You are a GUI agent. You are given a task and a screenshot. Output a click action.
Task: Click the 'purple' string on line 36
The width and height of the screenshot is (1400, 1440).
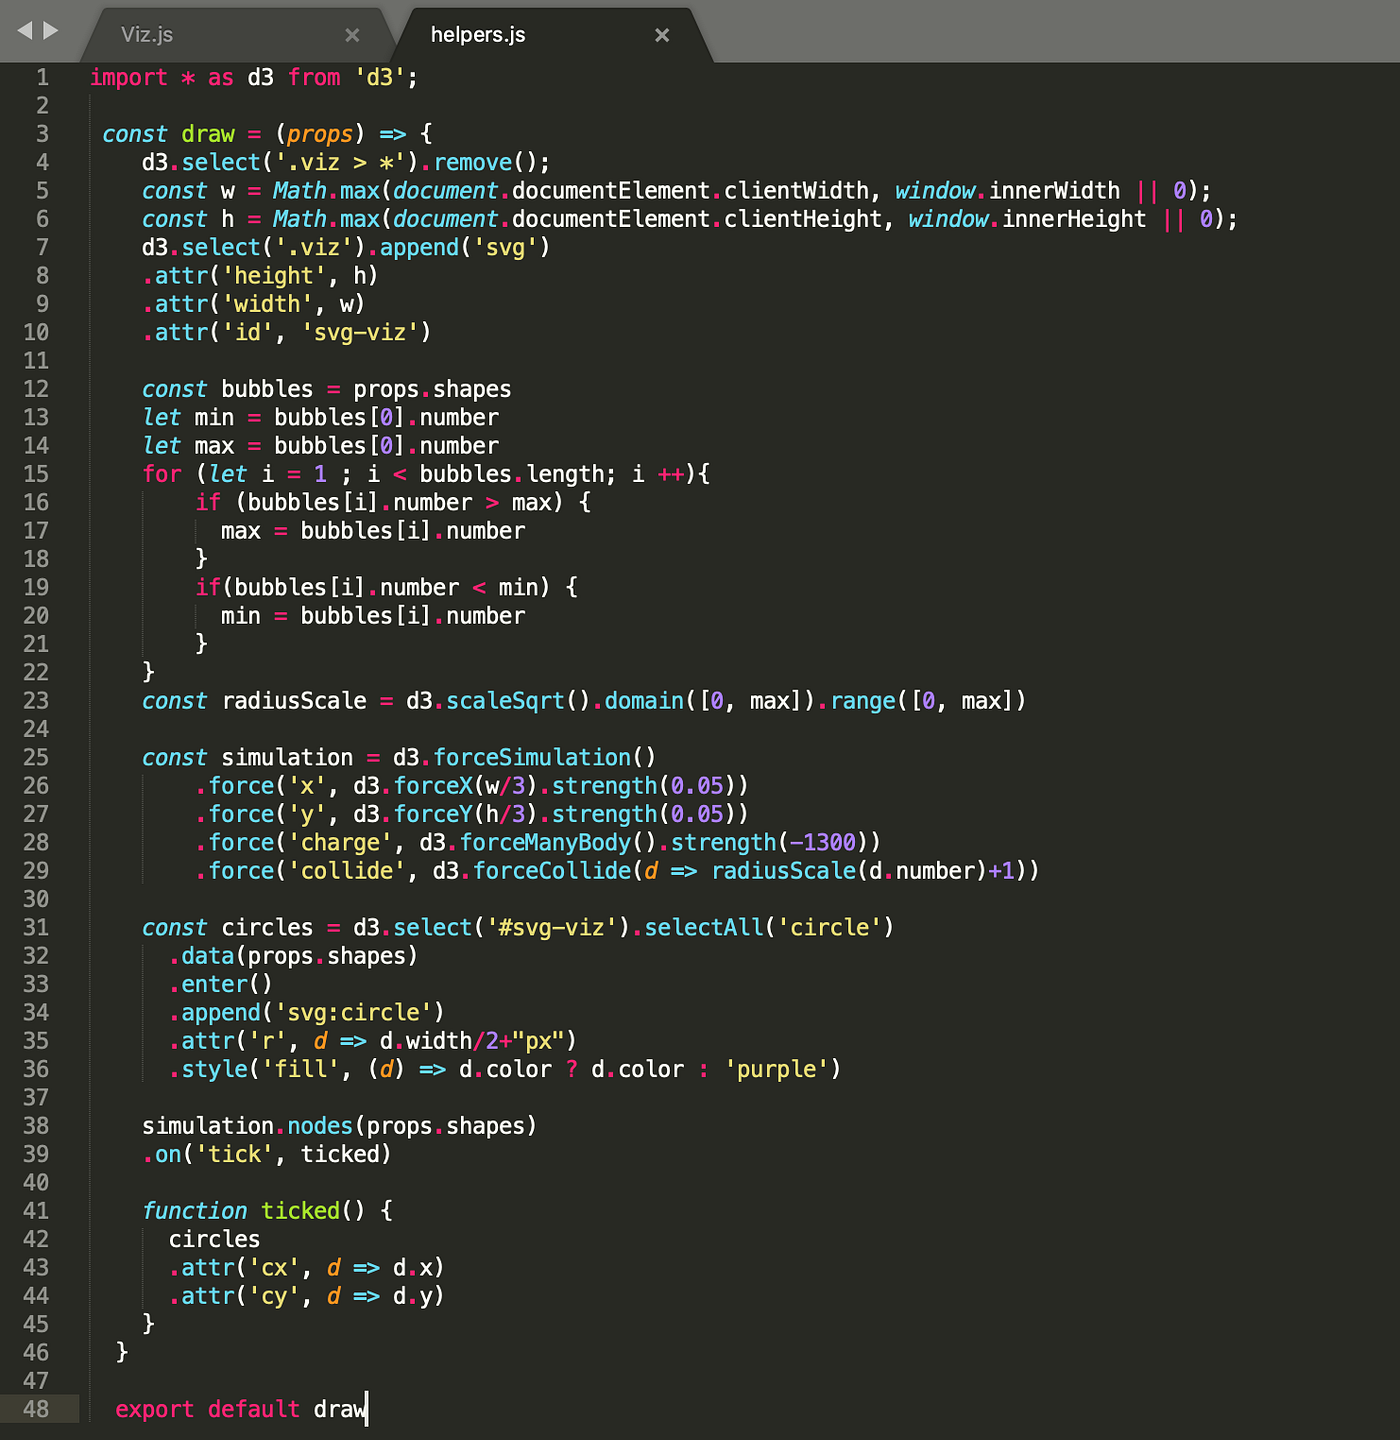coord(777,1068)
